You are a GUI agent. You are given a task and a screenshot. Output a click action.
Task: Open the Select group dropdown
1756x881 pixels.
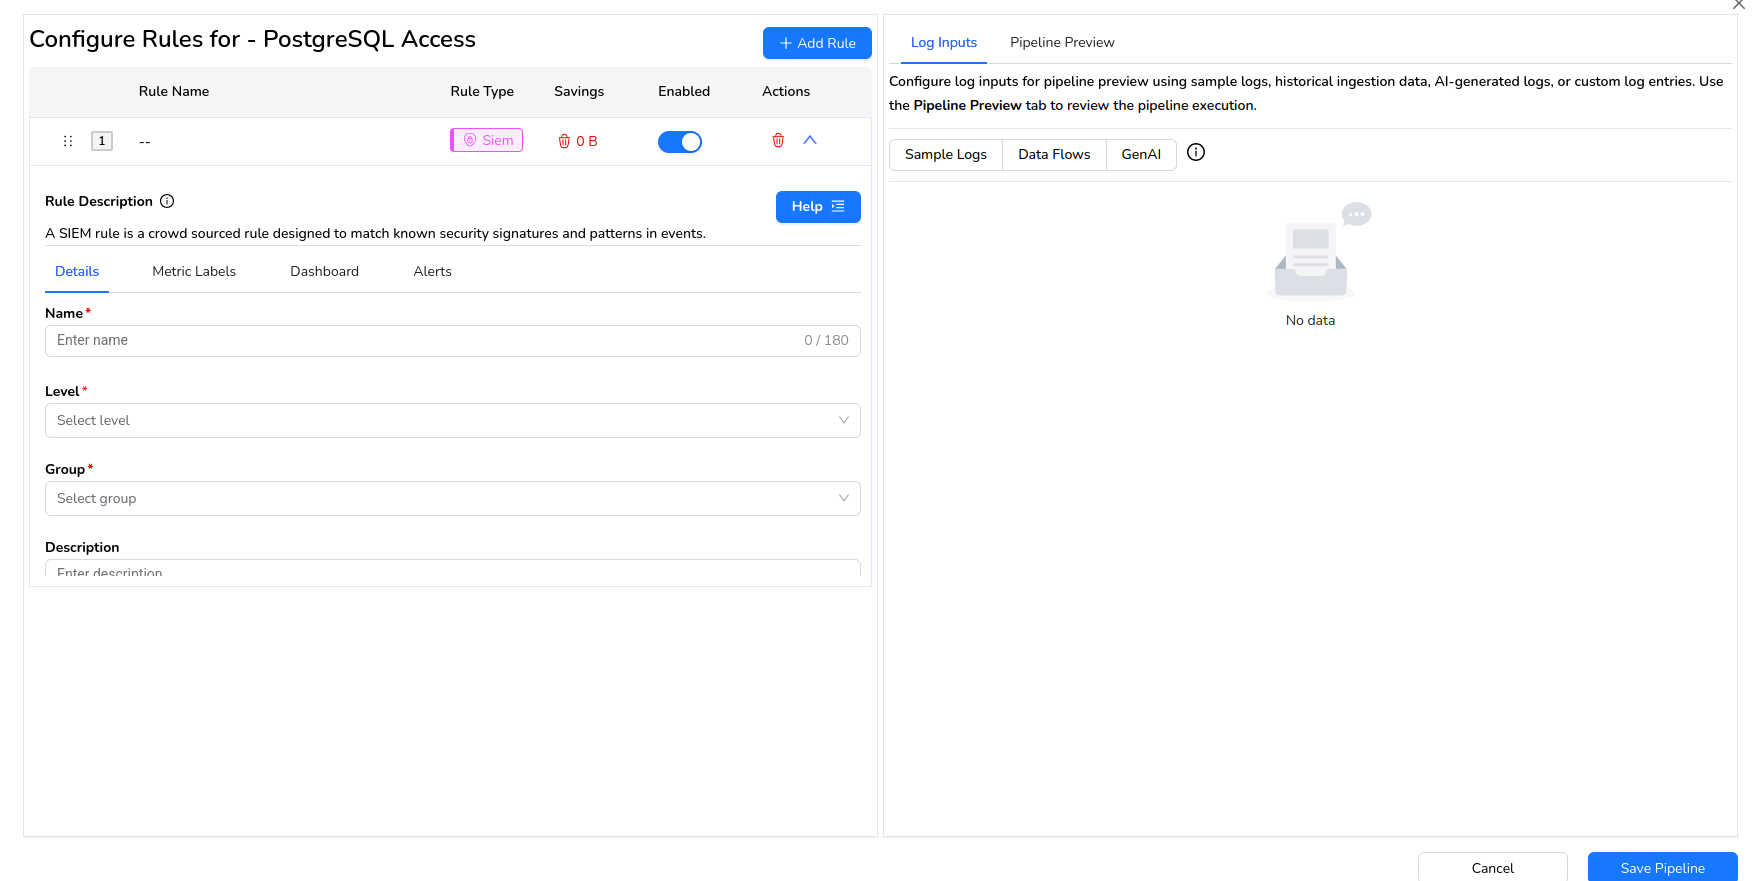pyautogui.click(x=452, y=499)
